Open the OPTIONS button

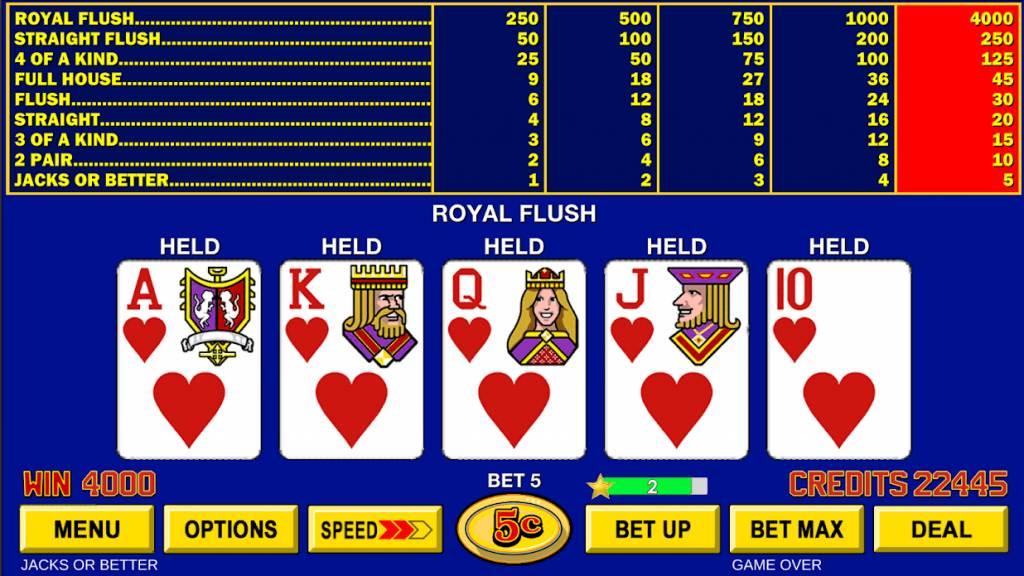(x=231, y=530)
